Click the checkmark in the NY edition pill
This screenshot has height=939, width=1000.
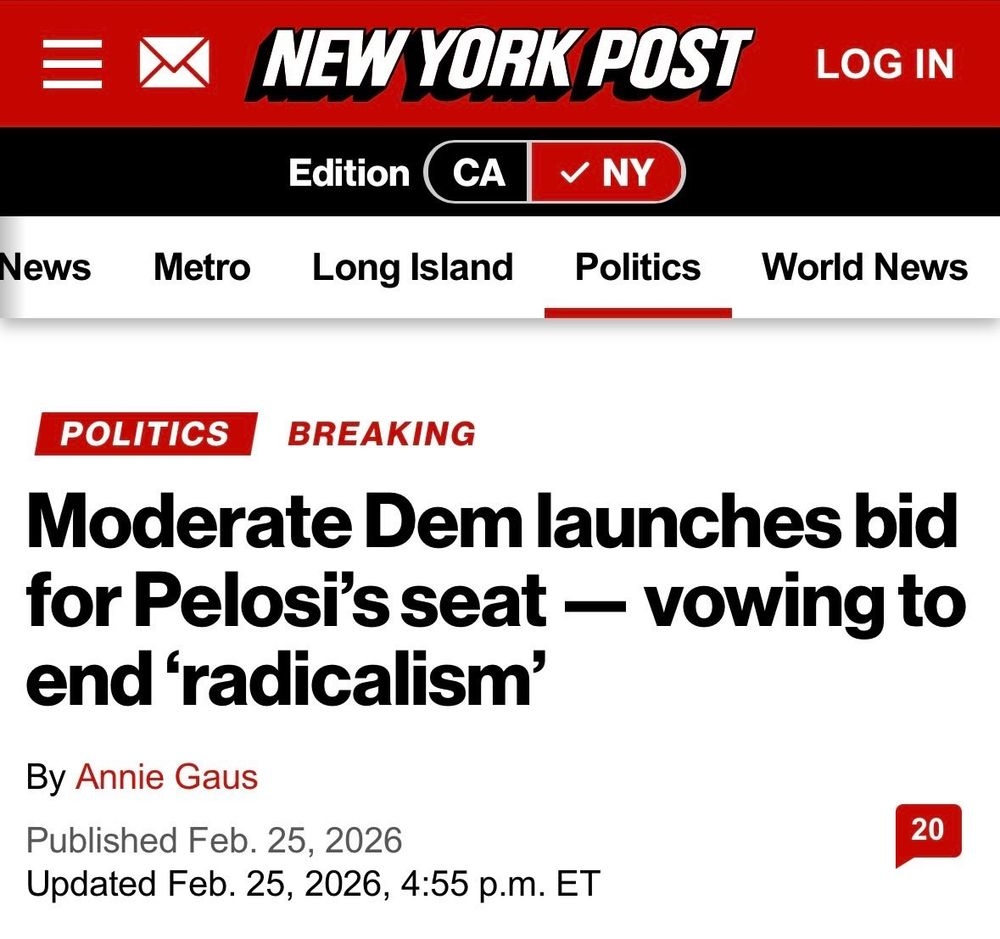(574, 173)
